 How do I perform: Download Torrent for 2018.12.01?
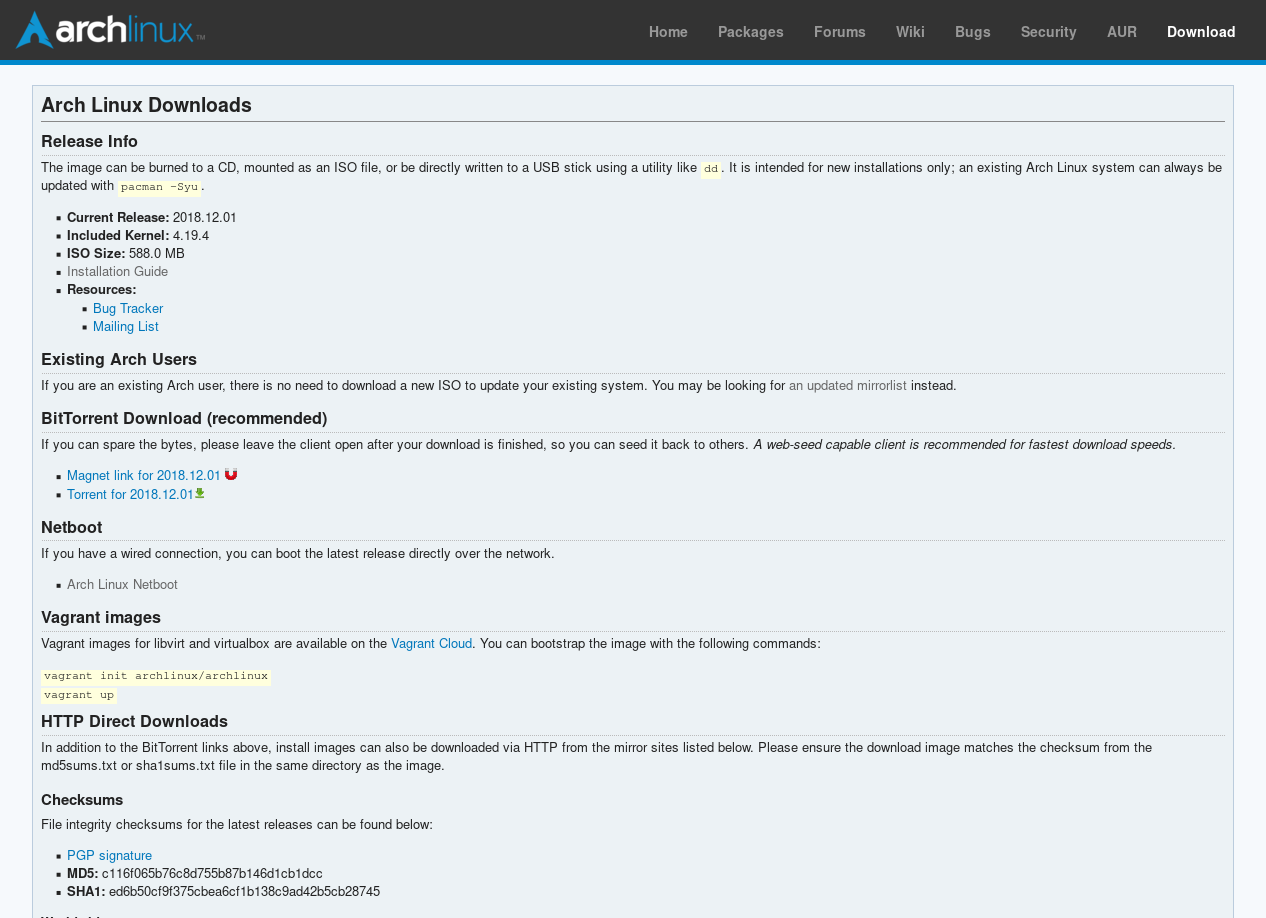pos(130,495)
